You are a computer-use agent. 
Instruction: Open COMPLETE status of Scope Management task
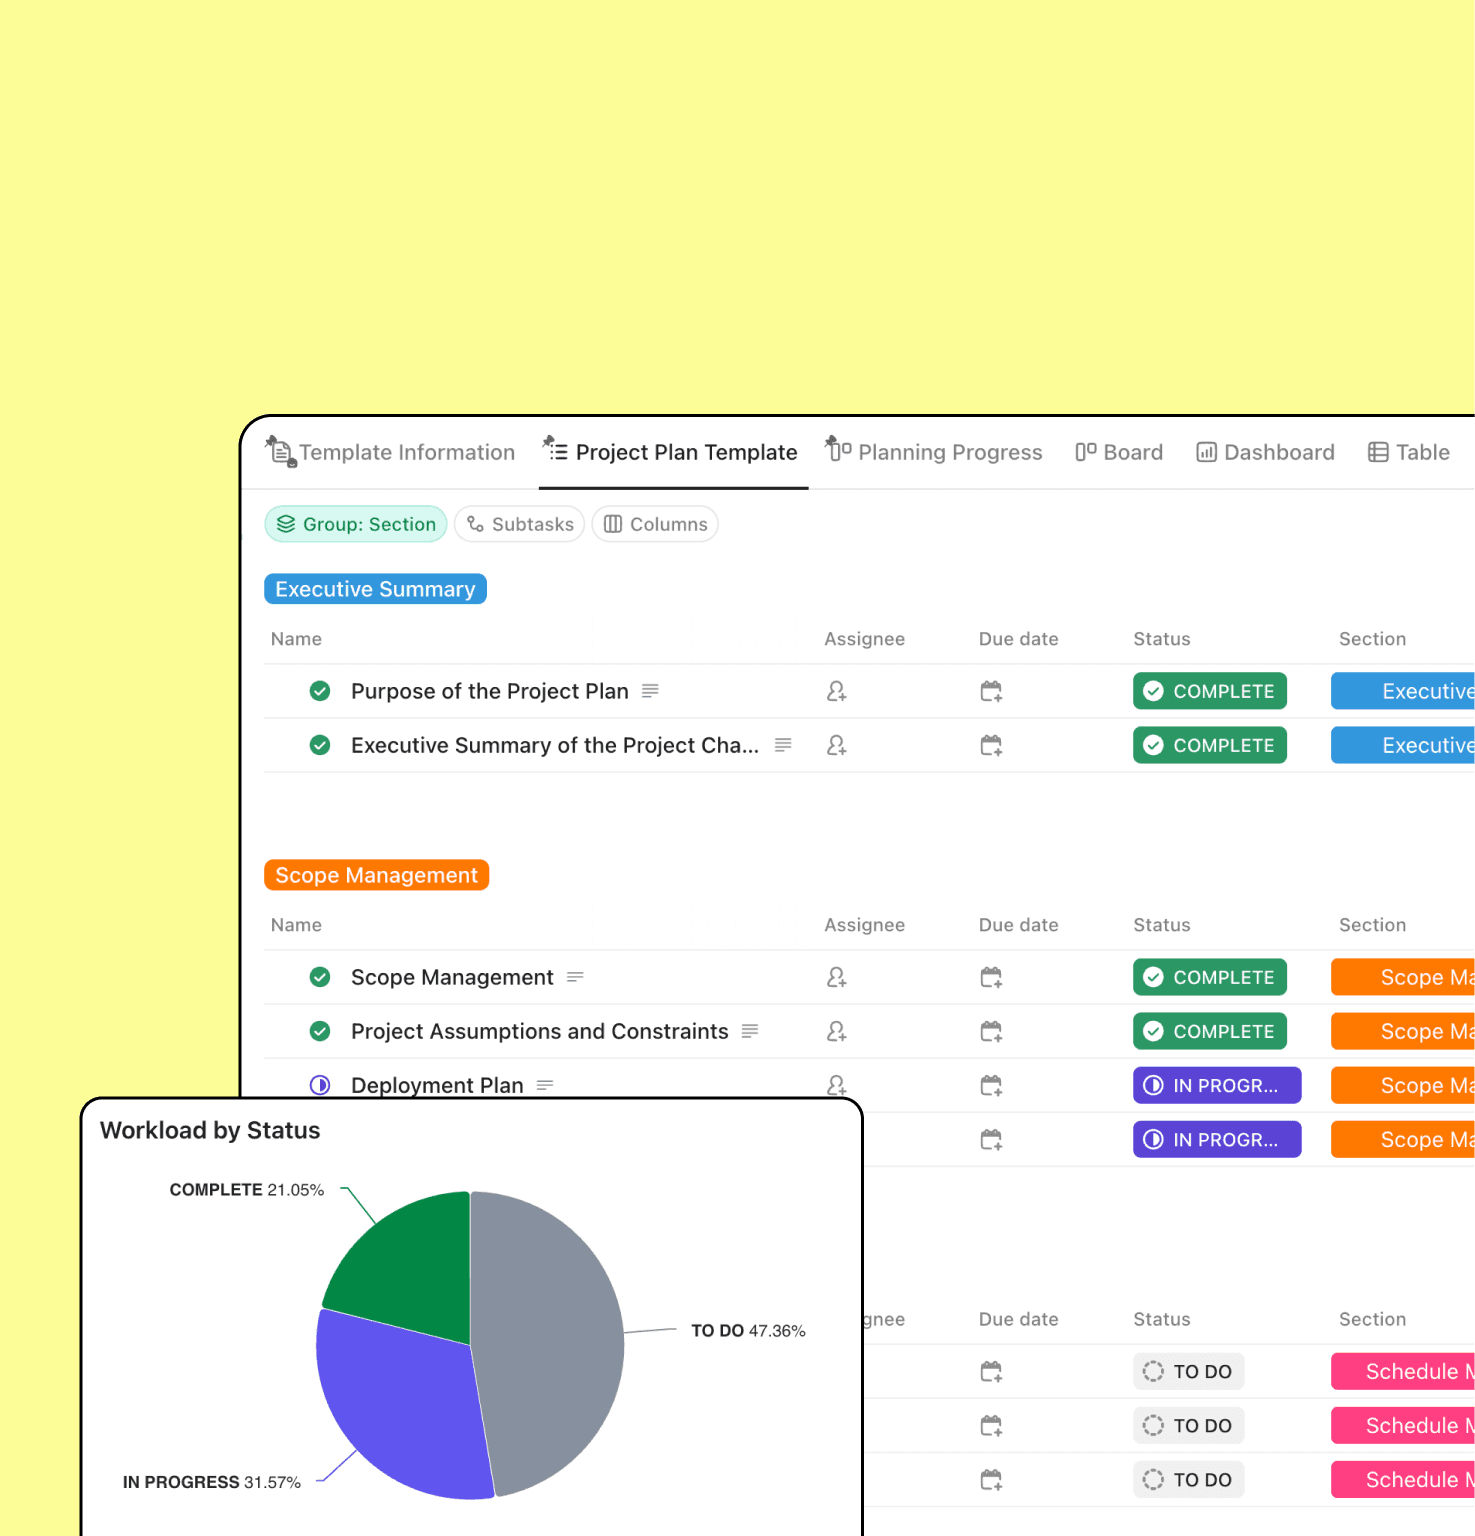1210,977
